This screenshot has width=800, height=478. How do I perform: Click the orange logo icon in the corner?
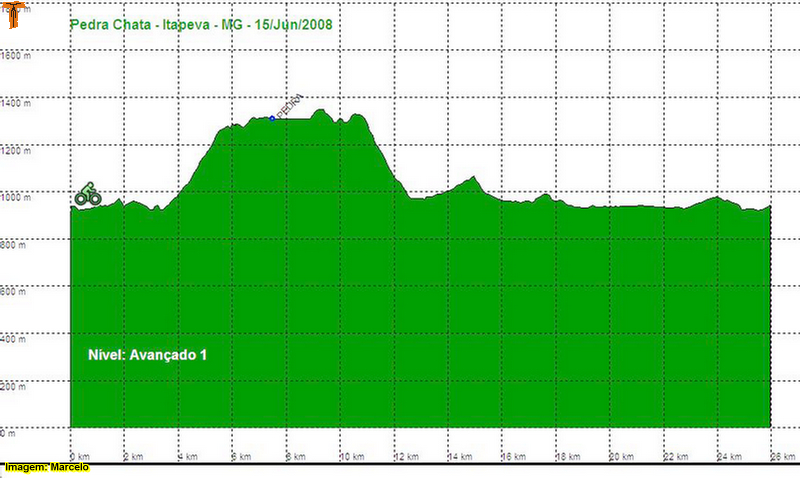pyautogui.click(x=14, y=15)
